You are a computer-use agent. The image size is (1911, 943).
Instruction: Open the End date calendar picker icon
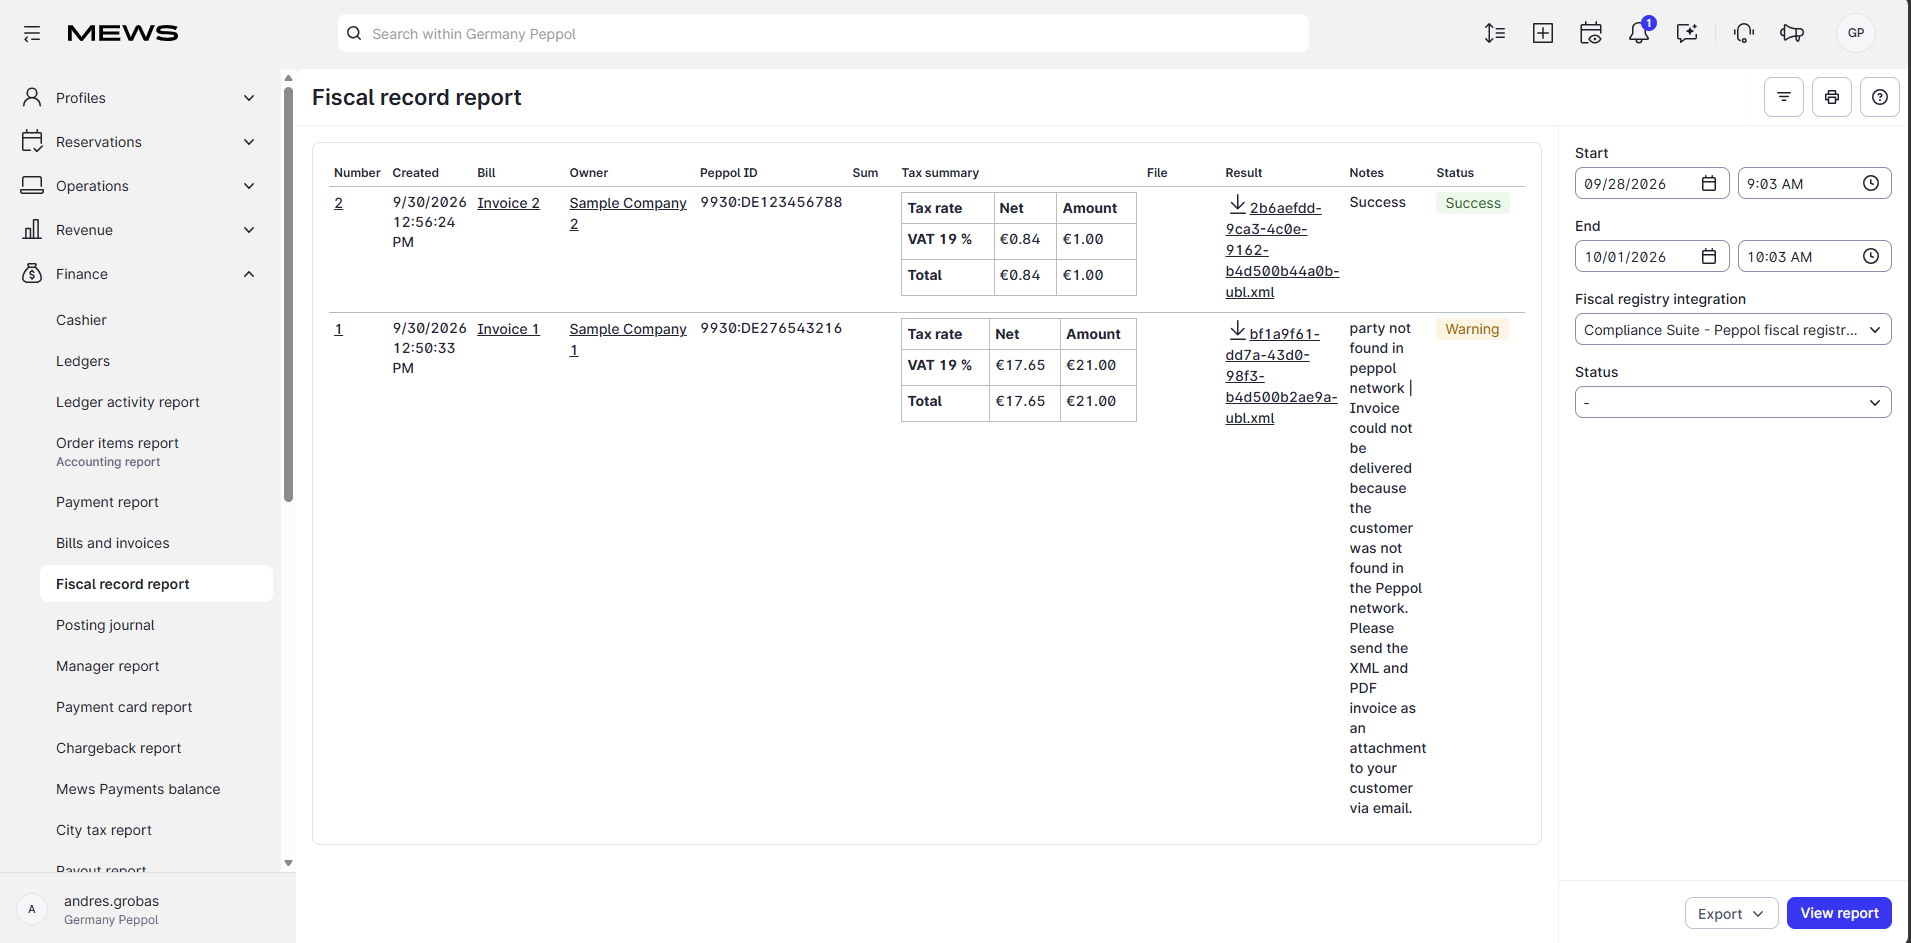click(1709, 256)
